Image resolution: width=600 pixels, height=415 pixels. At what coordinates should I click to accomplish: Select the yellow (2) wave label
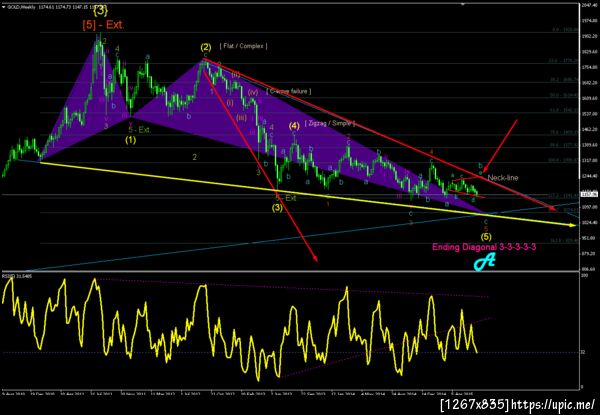tap(205, 47)
